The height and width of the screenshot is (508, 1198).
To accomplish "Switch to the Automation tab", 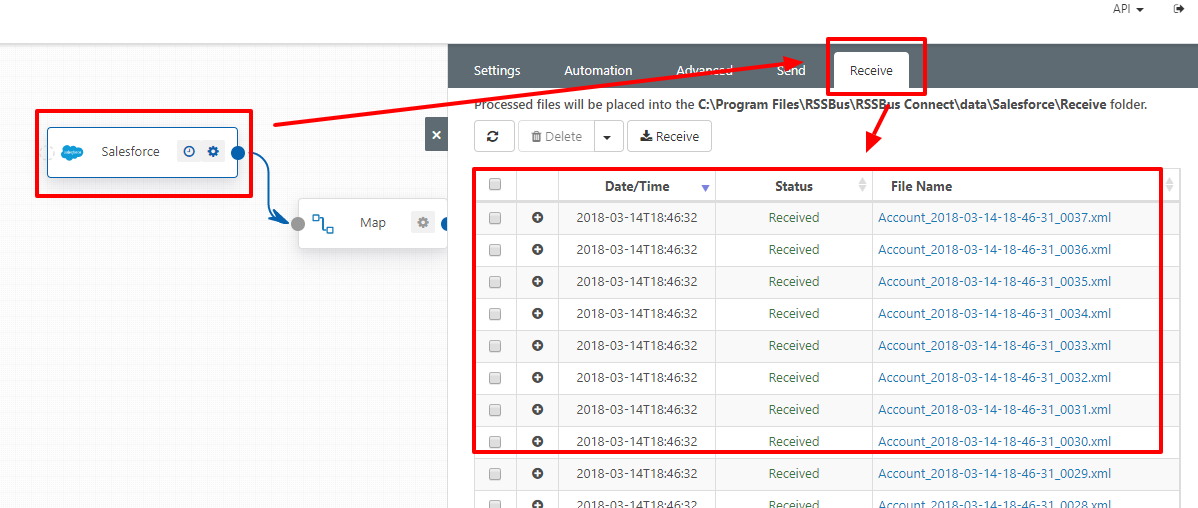I will click(x=598, y=70).
